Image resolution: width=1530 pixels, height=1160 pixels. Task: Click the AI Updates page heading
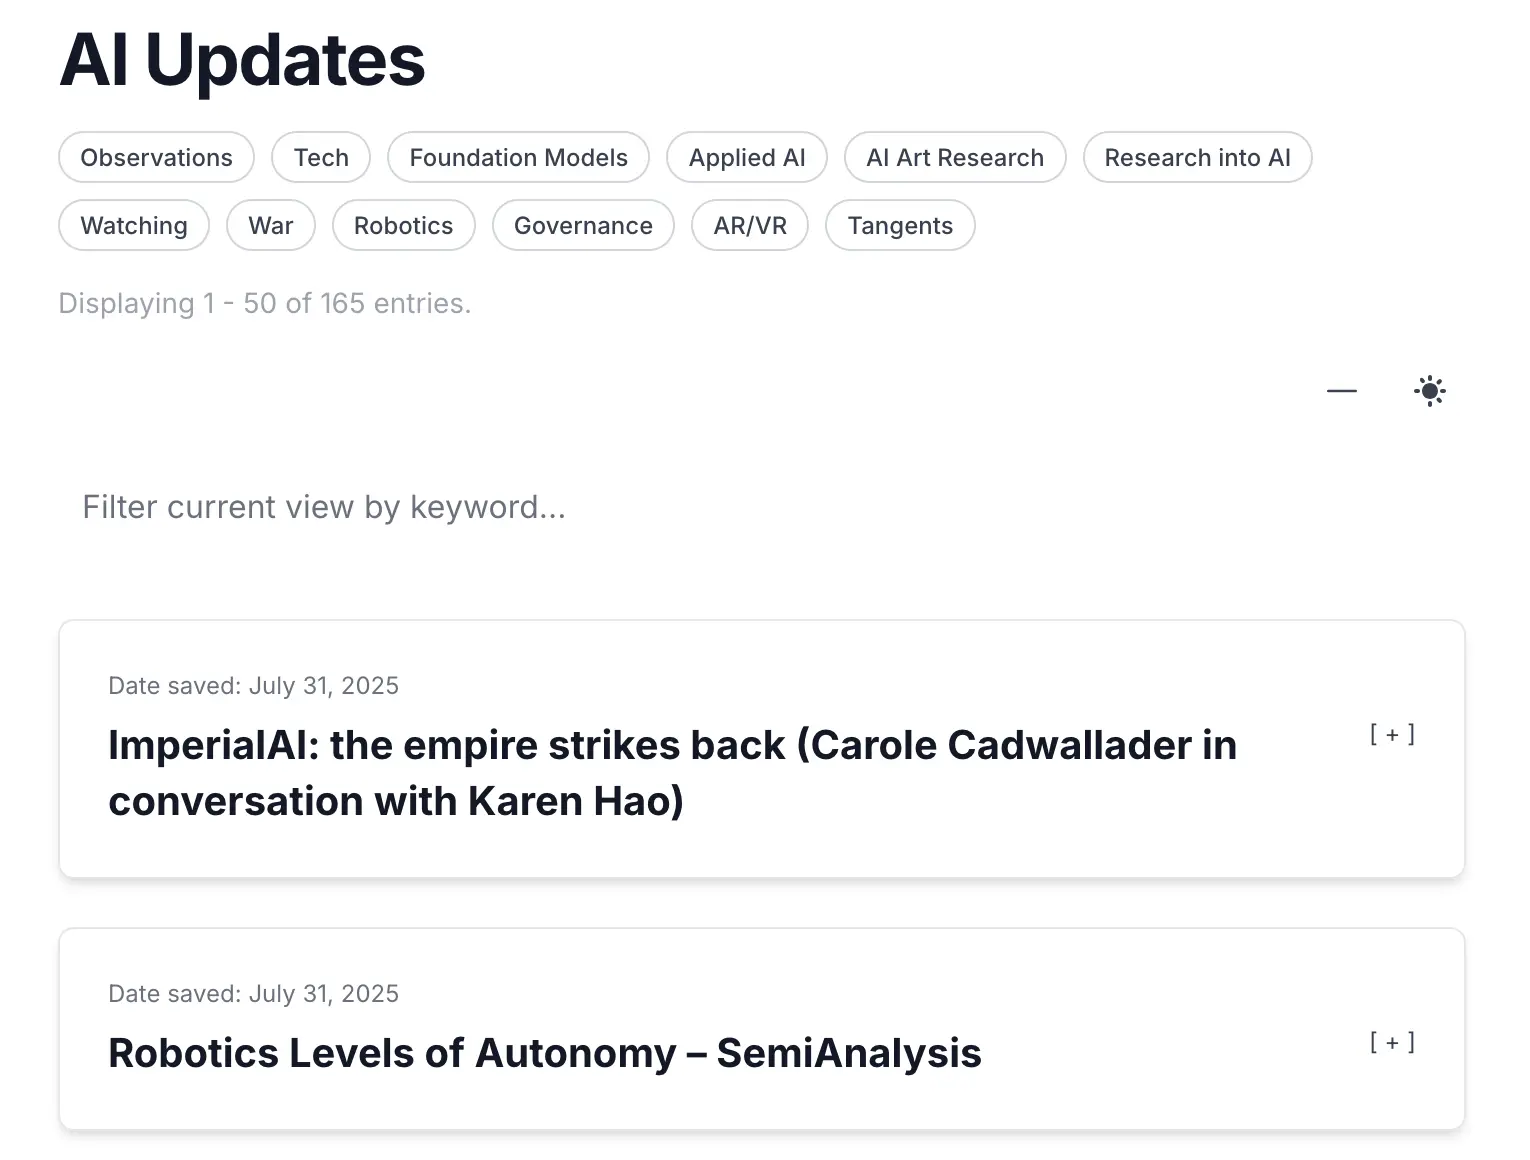click(243, 60)
